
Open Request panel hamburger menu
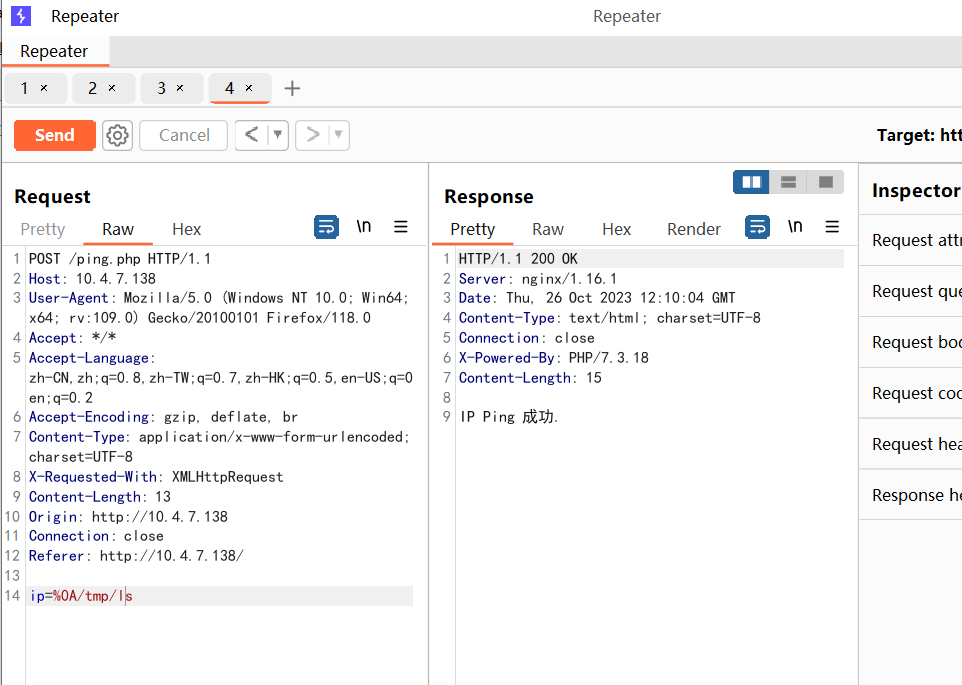[401, 227]
